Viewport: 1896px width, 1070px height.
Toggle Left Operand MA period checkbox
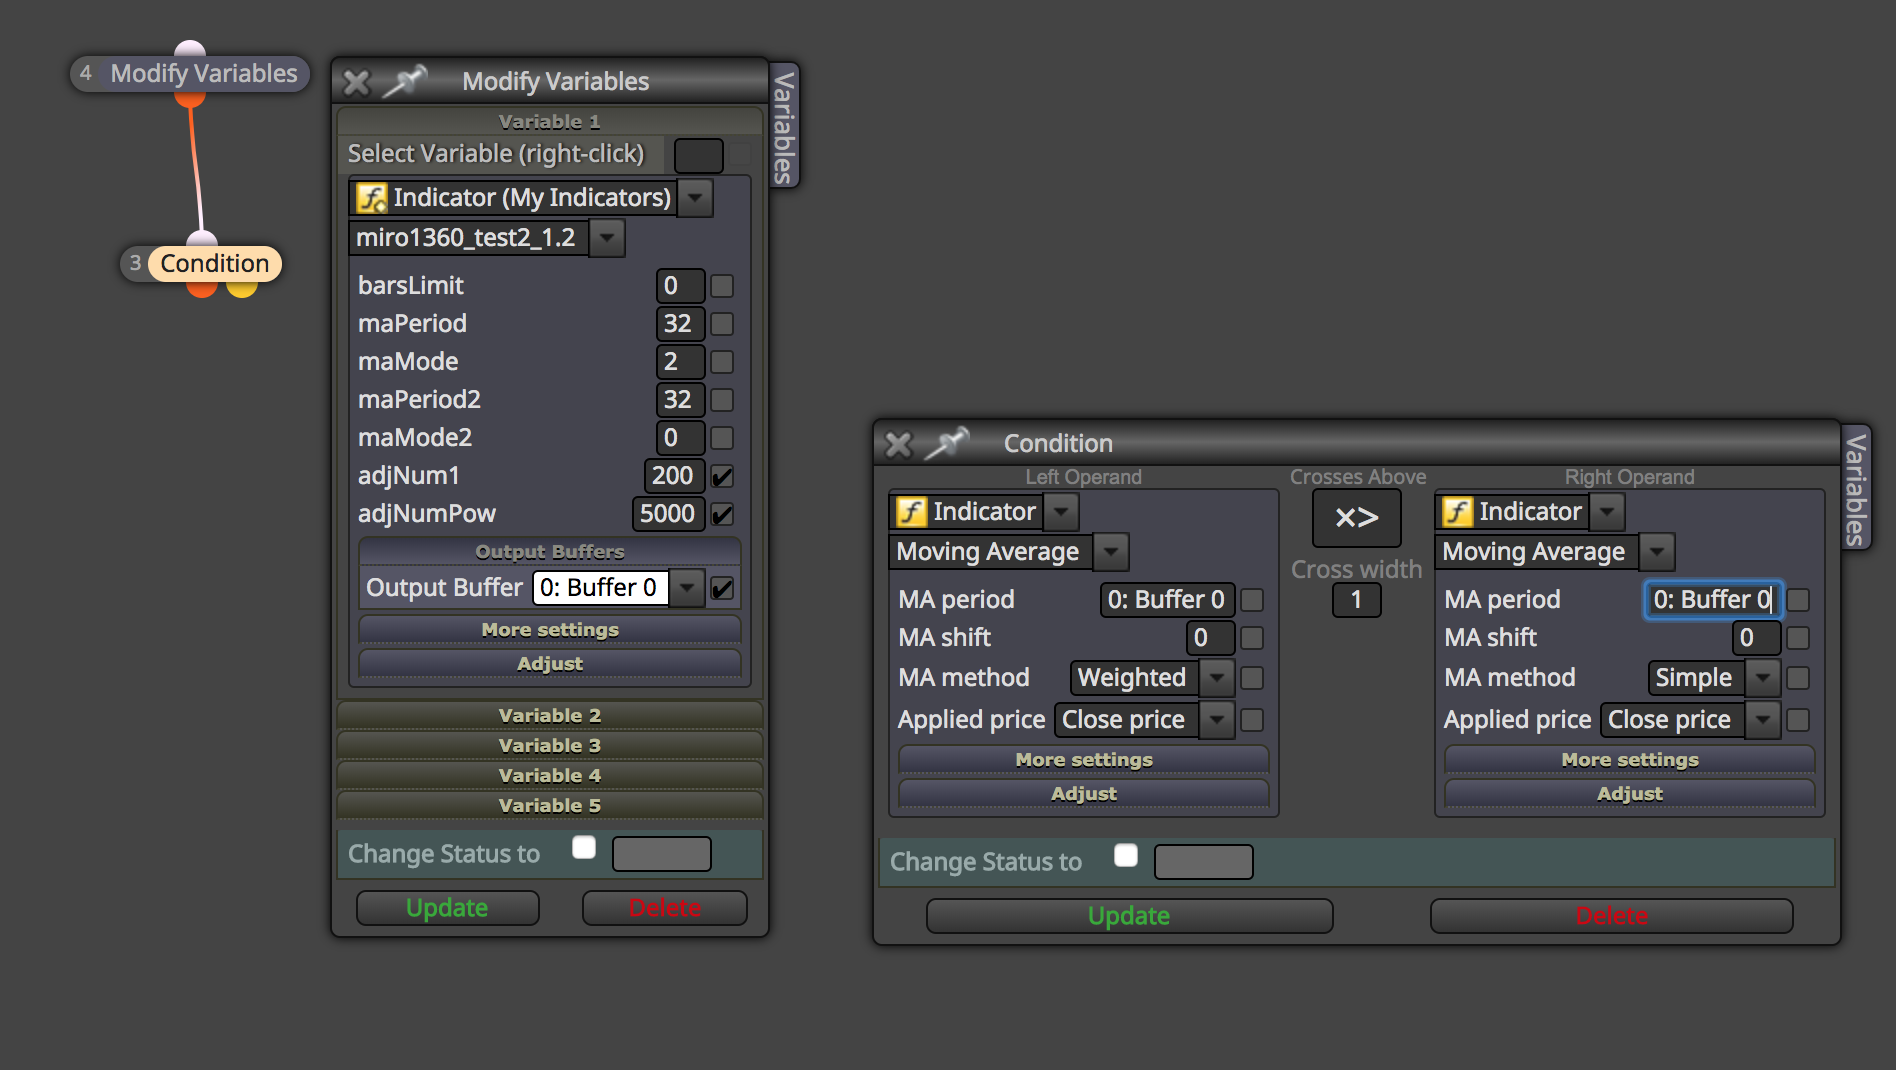pos(1252,600)
